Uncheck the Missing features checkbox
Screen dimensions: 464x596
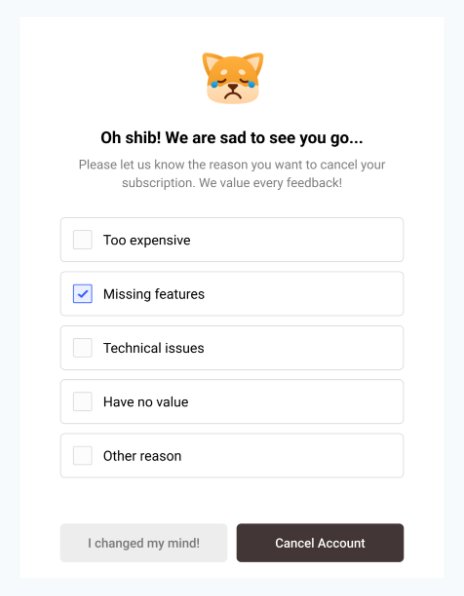click(82, 293)
